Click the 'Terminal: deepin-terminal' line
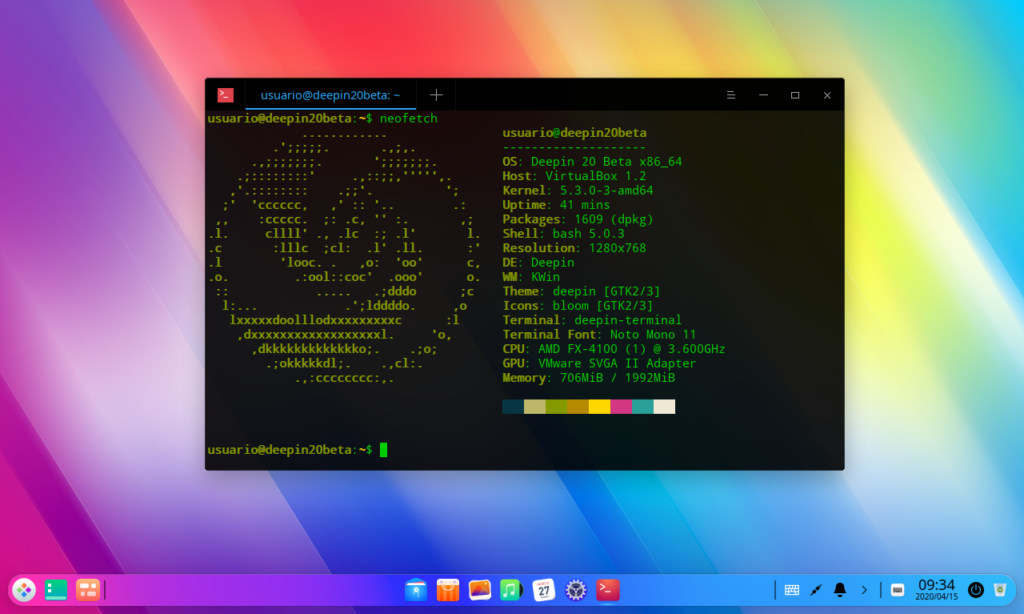 [592, 319]
